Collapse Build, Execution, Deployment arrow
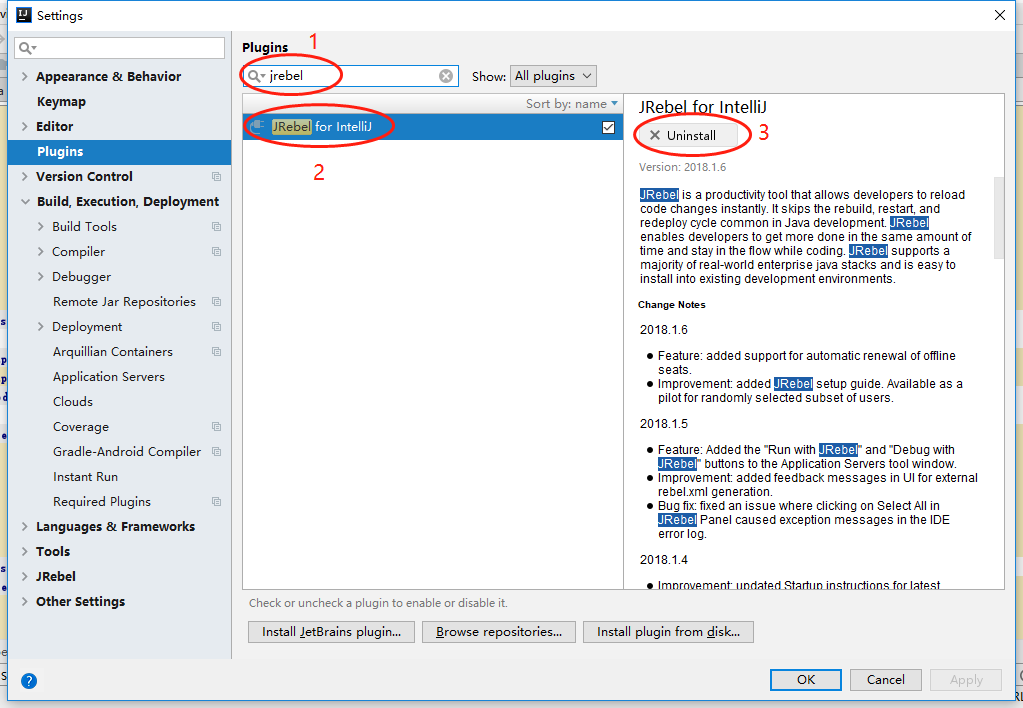The height and width of the screenshot is (708, 1023). click(x=25, y=202)
